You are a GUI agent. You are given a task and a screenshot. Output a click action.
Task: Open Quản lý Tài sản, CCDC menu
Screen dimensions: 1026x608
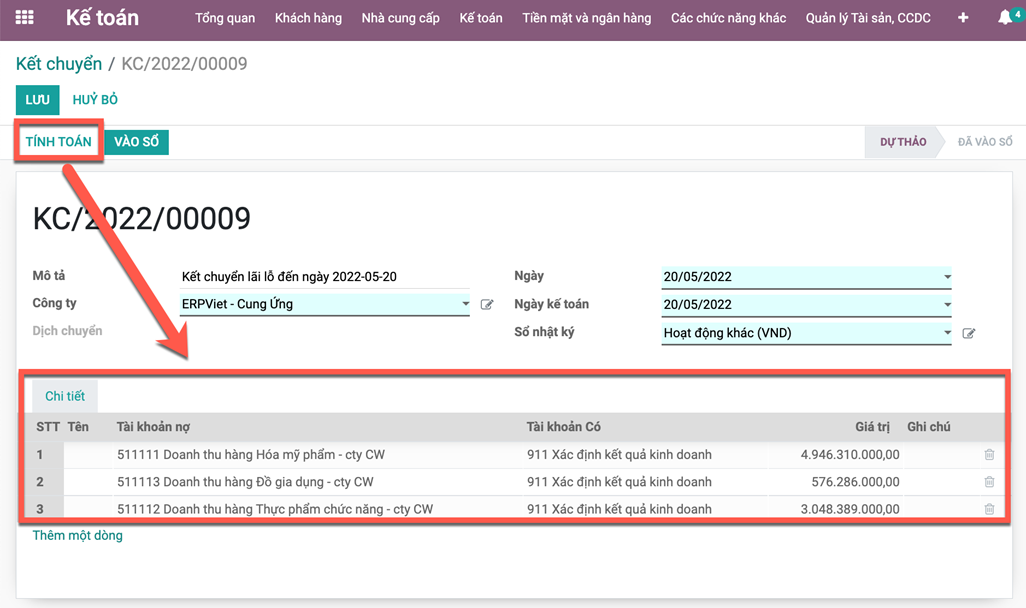tap(868, 18)
